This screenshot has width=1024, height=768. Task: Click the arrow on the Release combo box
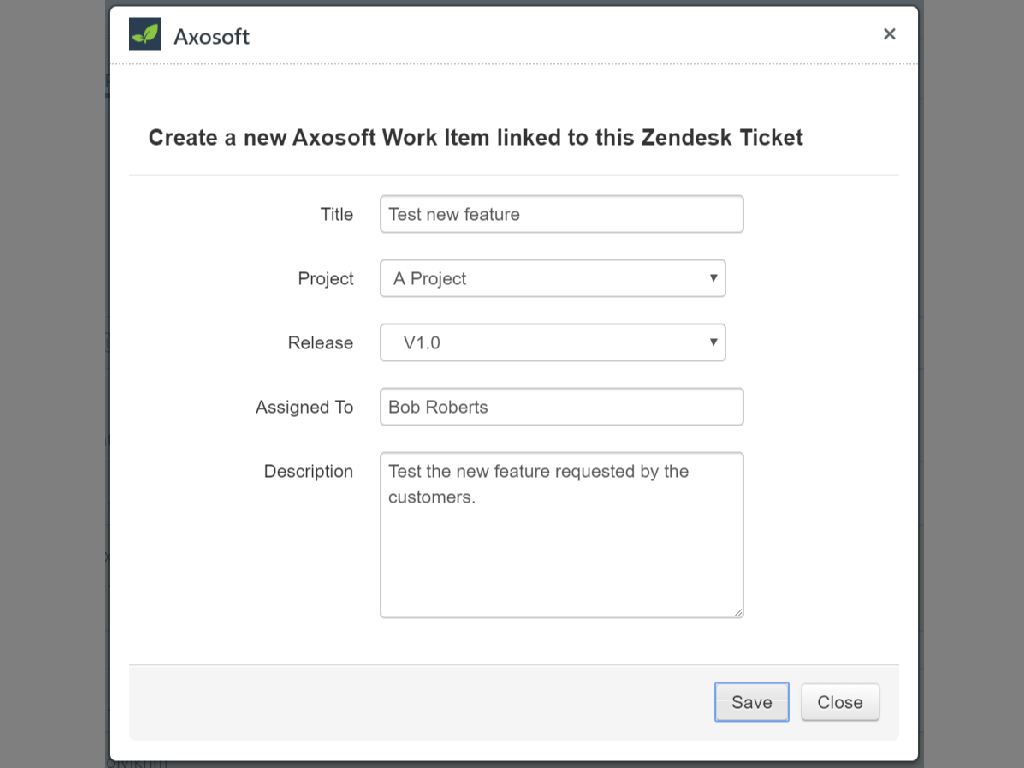click(x=713, y=342)
